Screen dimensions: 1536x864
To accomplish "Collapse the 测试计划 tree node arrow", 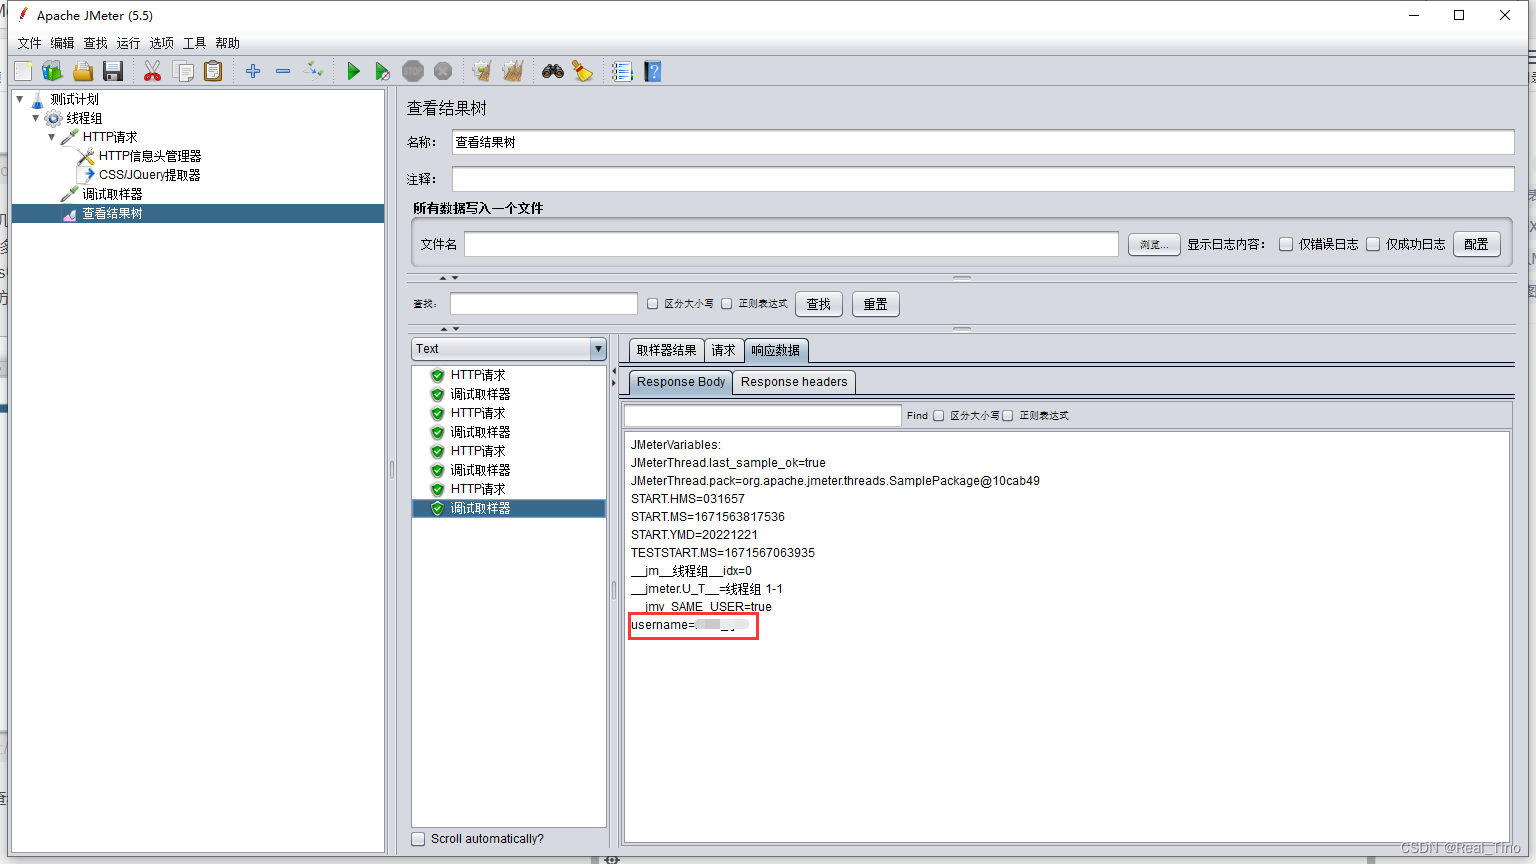I will (20, 99).
